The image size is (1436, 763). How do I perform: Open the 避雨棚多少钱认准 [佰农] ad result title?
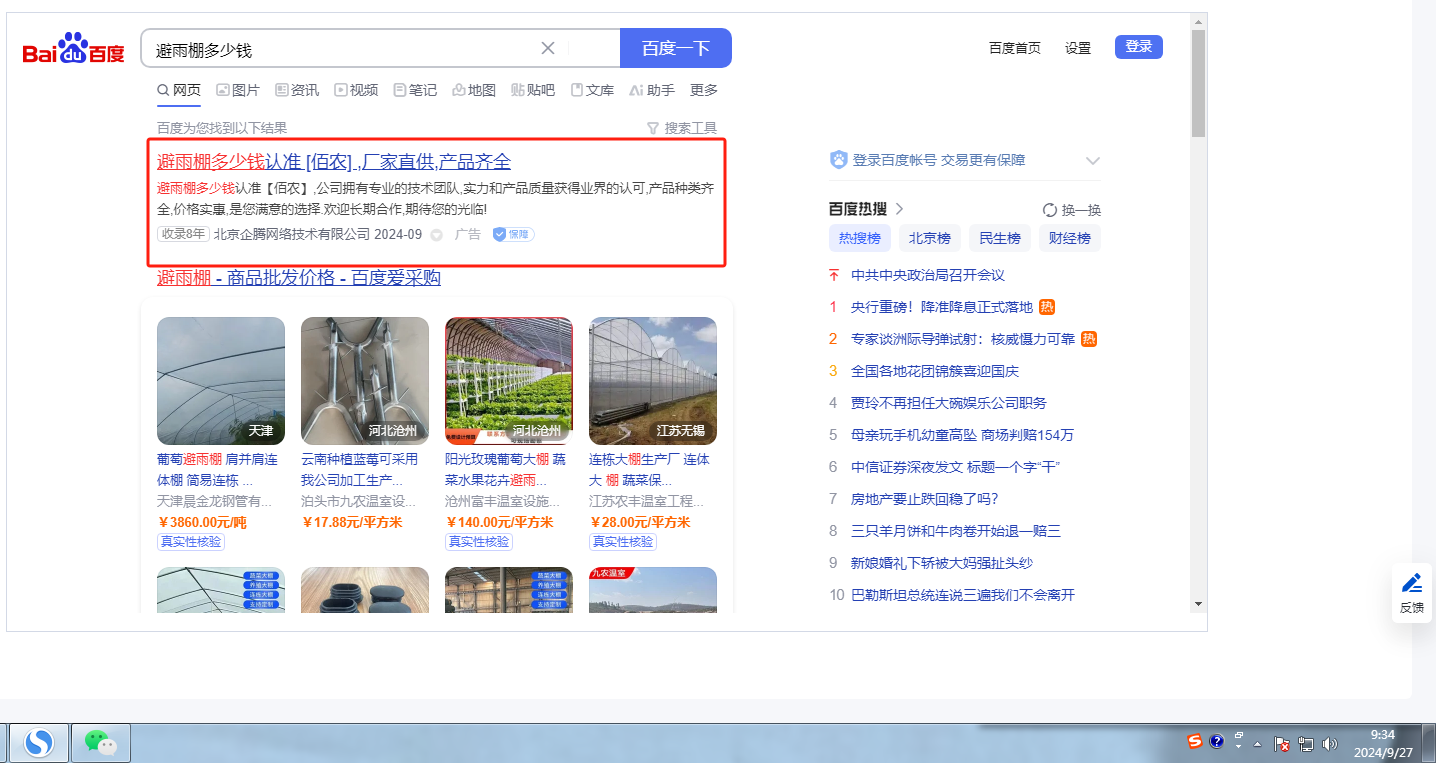pos(334,162)
